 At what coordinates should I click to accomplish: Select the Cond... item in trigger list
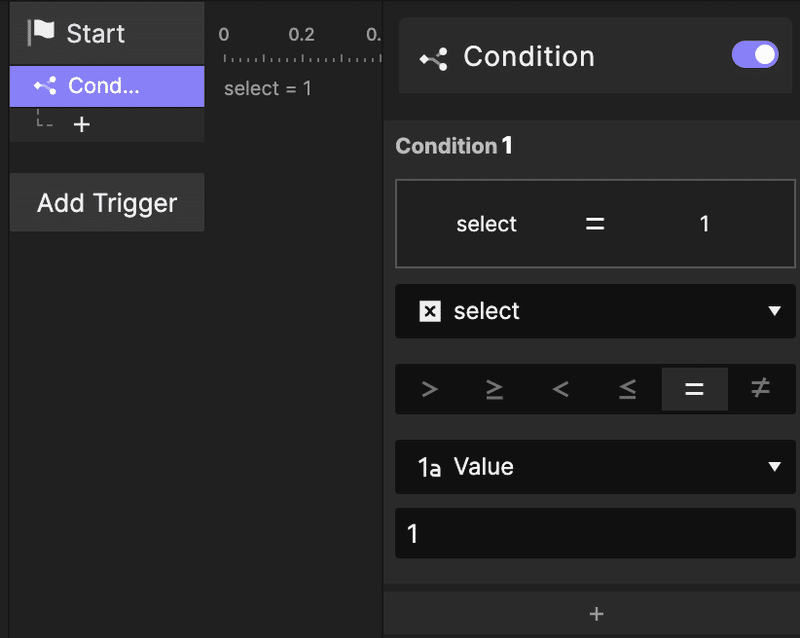[x=106, y=86]
